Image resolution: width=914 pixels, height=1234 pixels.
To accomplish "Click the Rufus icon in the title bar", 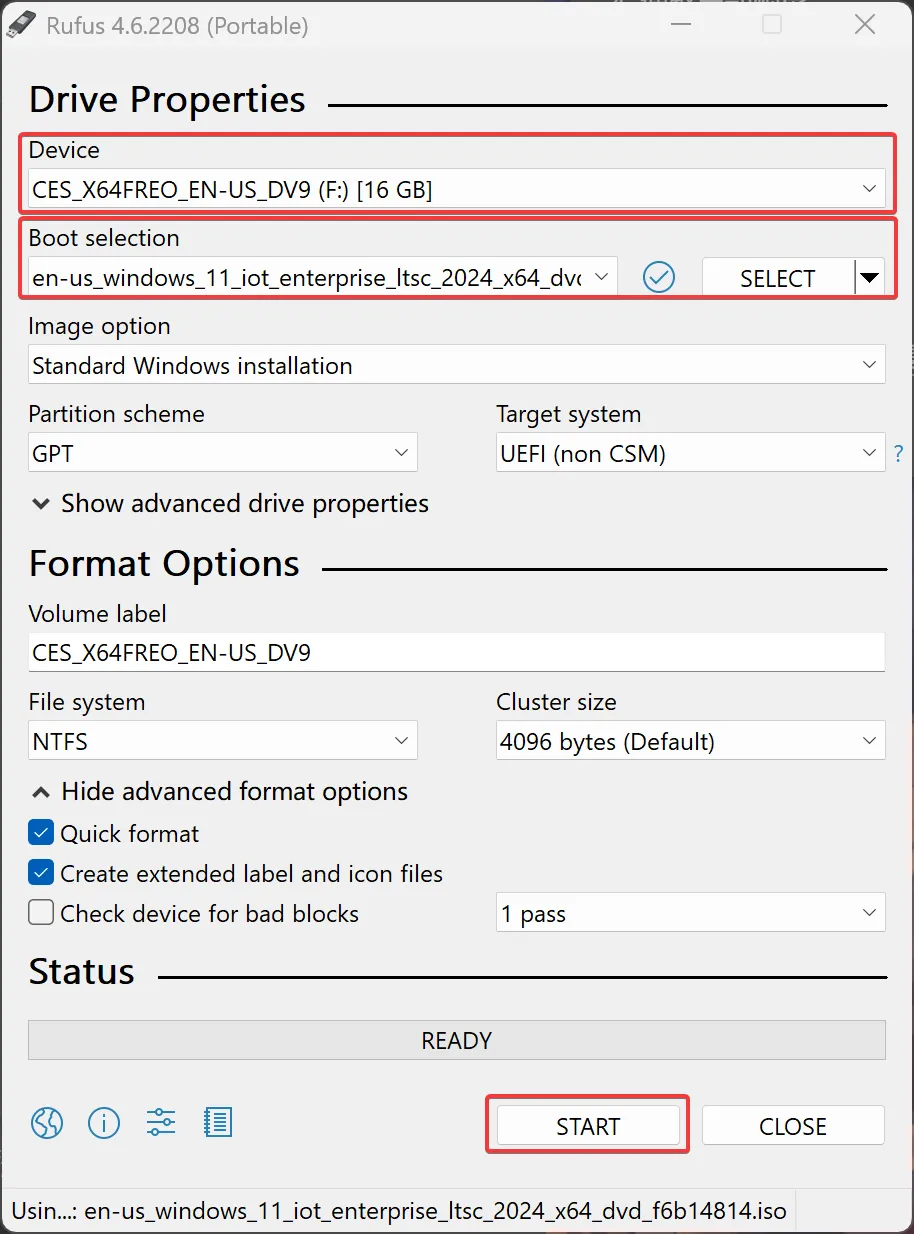I will click(x=20, y=24).
